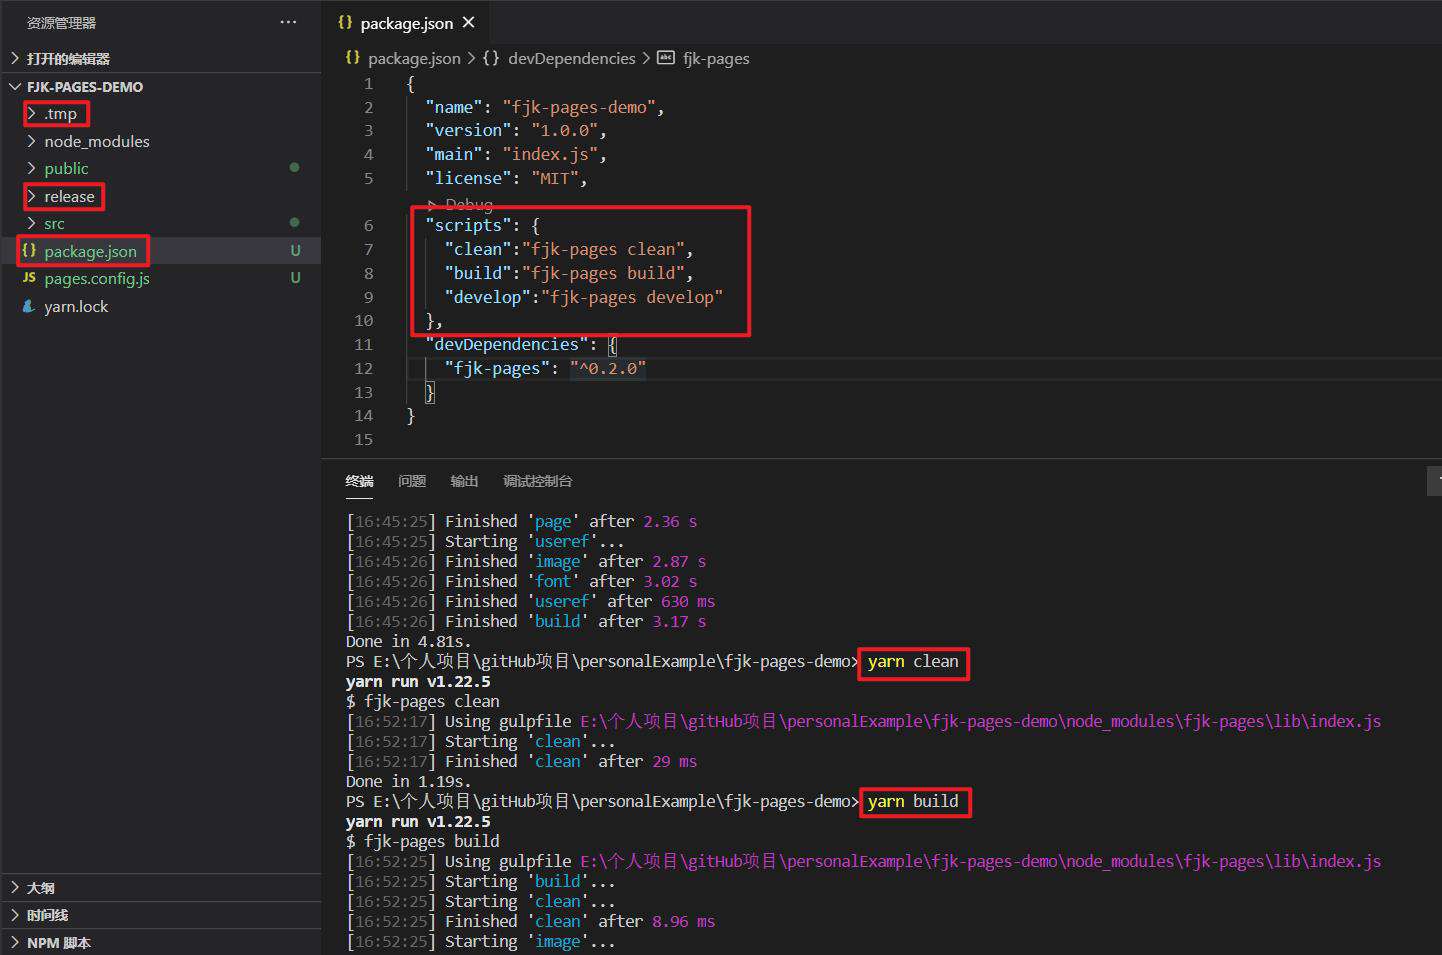Click devDependencies in the breadcrumb
The height and width of the screenshot is (955, 1442).
(571, 58)
